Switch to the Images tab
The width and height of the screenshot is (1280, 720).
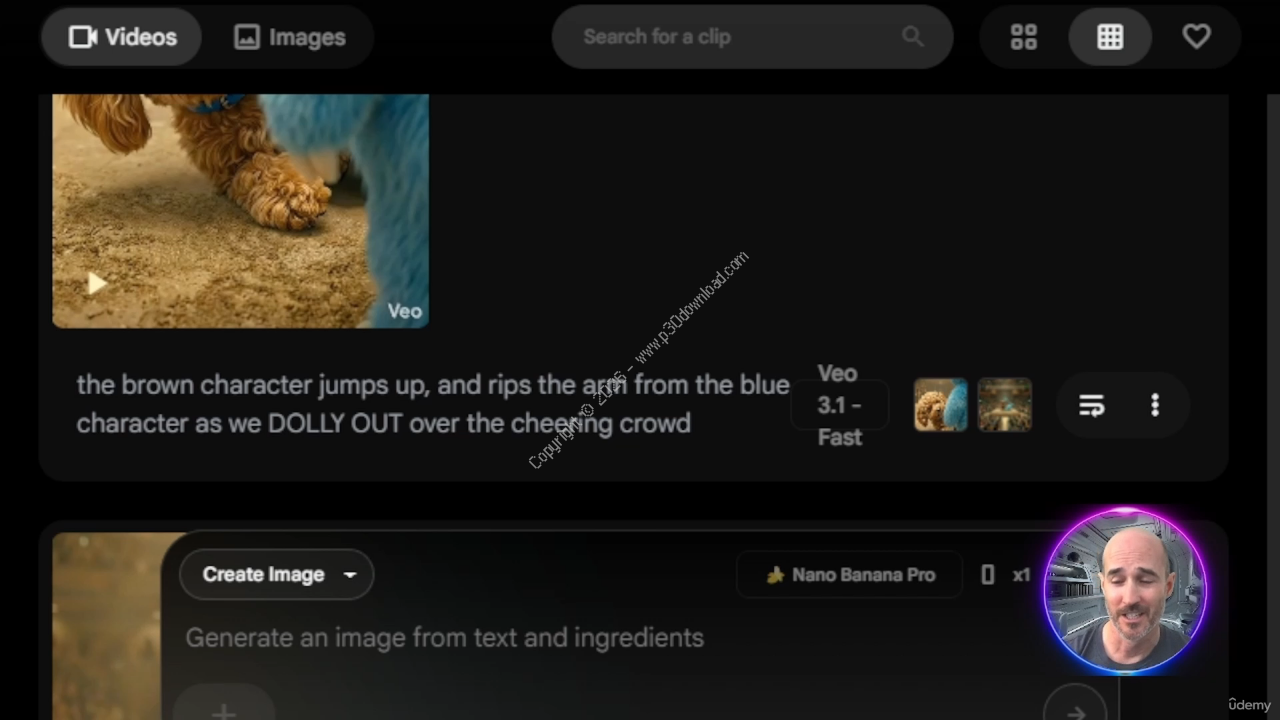point(289,37)
